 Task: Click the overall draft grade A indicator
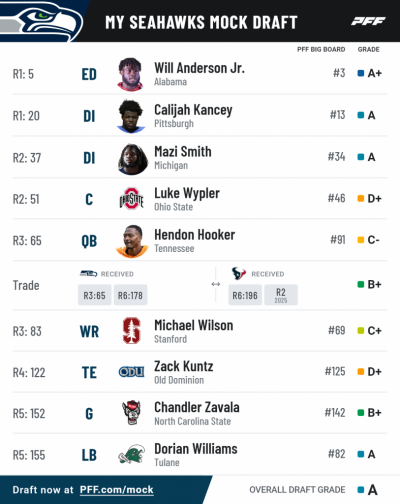pos(367,490)
